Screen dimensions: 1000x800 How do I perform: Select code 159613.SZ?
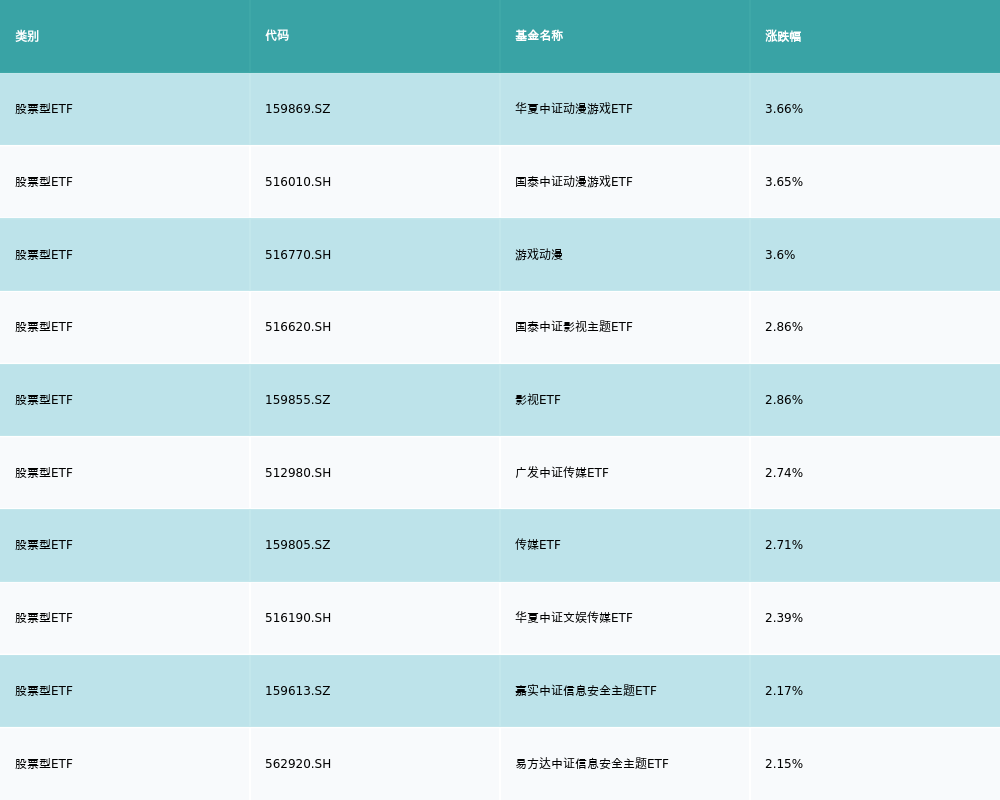[x=298, y=691]
